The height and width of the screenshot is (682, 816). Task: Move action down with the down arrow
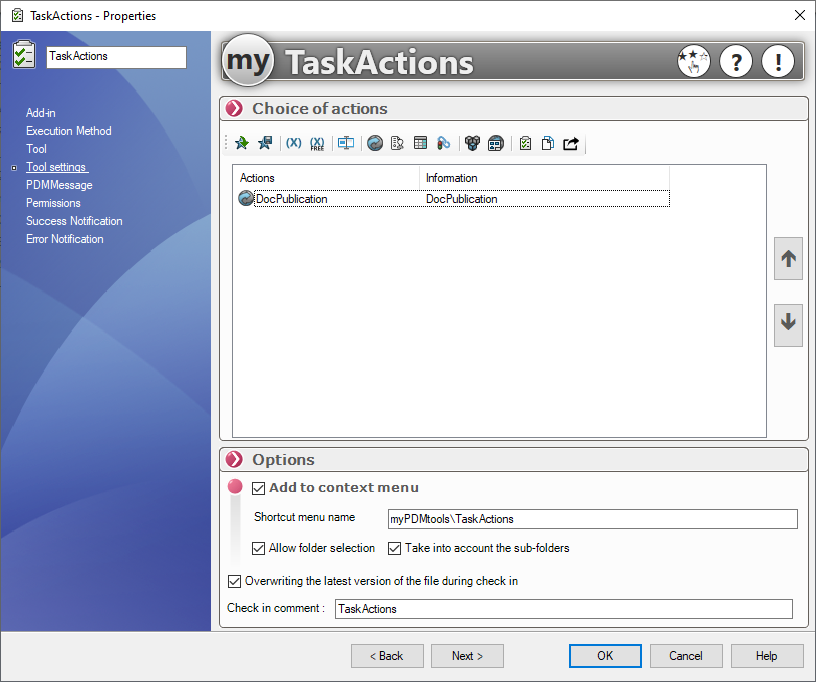point(788,323)
